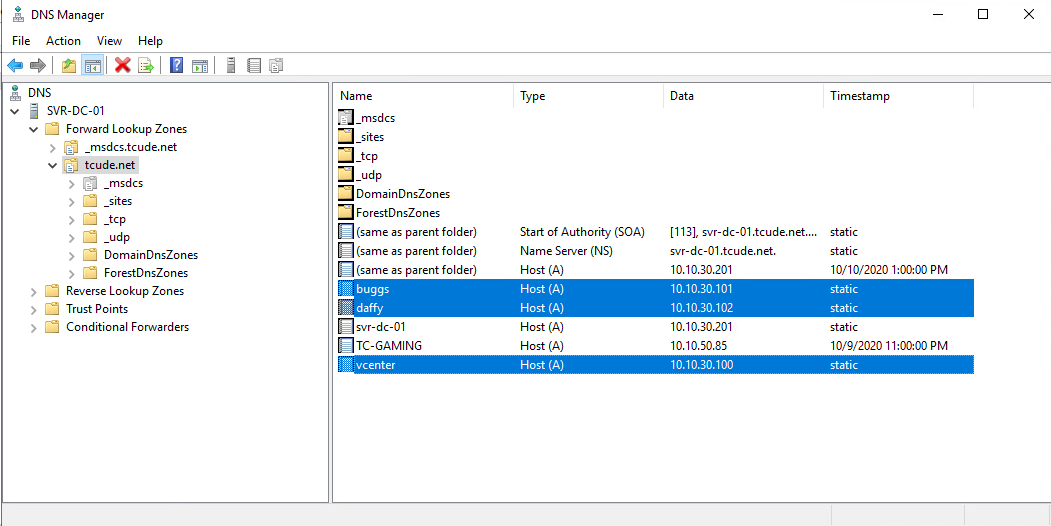
Task: Toggle Show/Hide Action Pane icon
Action: [x=200, y=65]
